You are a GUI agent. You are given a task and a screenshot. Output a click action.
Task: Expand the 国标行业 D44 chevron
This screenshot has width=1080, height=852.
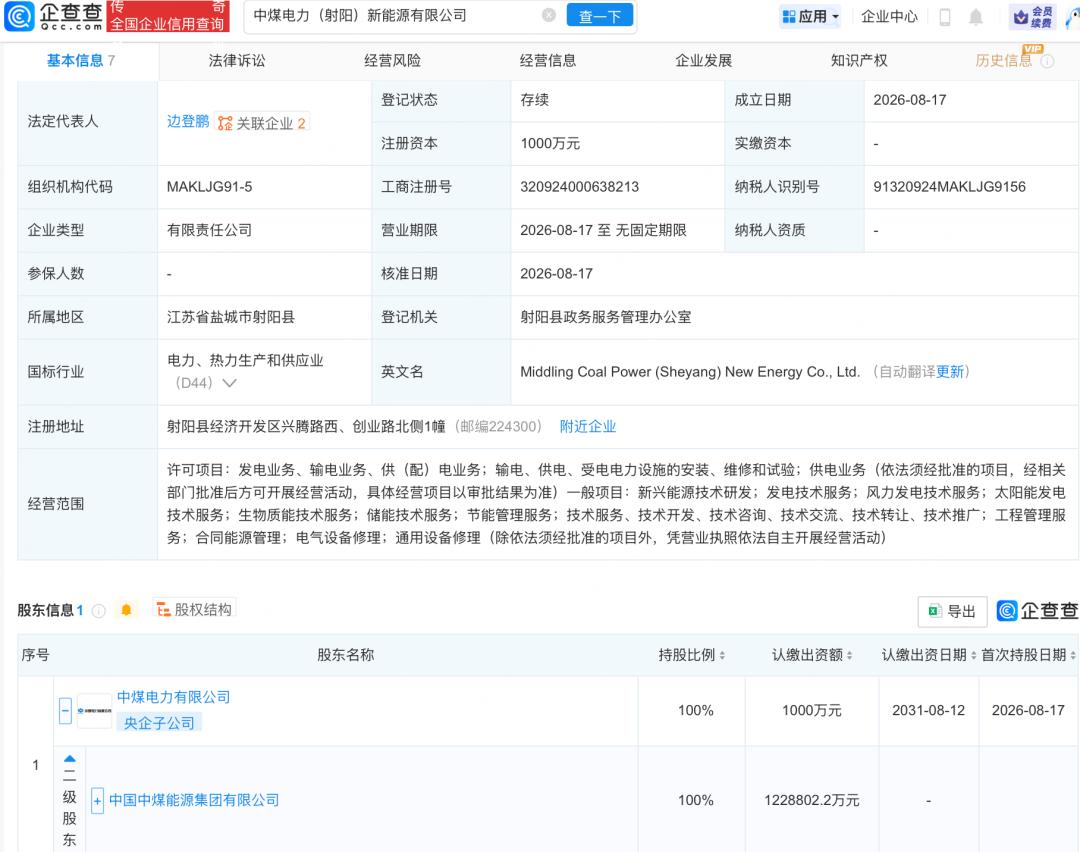(229, 383)
